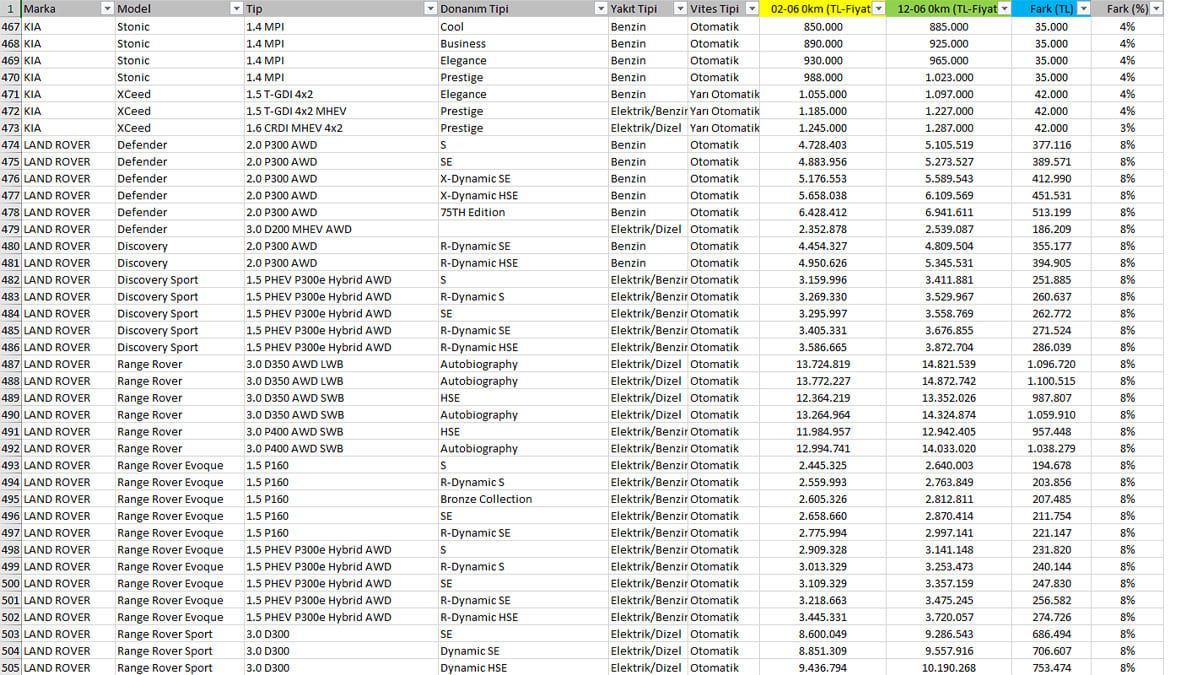Open the 02-06 0km price filter dropdown

878,8
